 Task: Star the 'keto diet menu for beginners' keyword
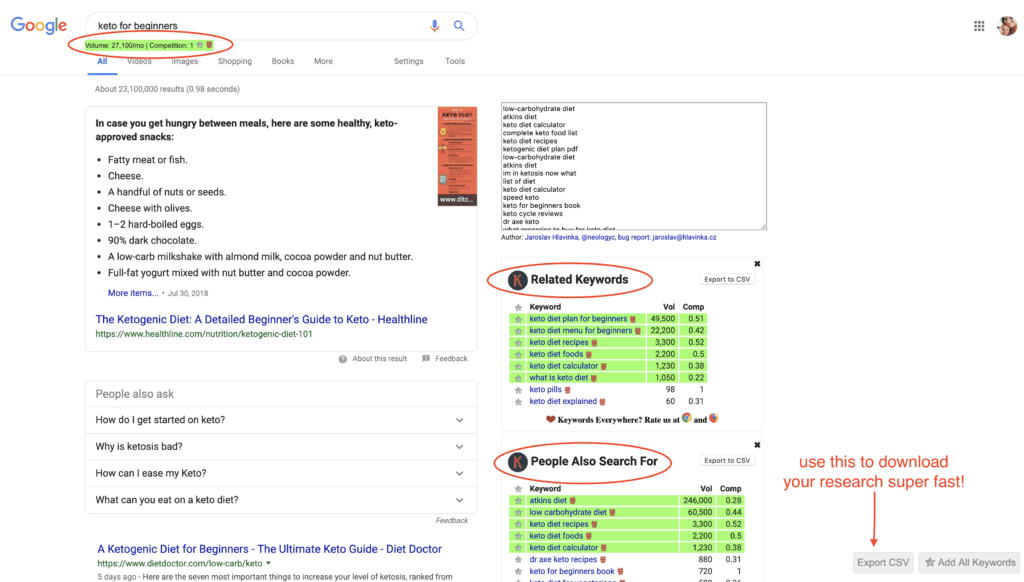(519, 331)
